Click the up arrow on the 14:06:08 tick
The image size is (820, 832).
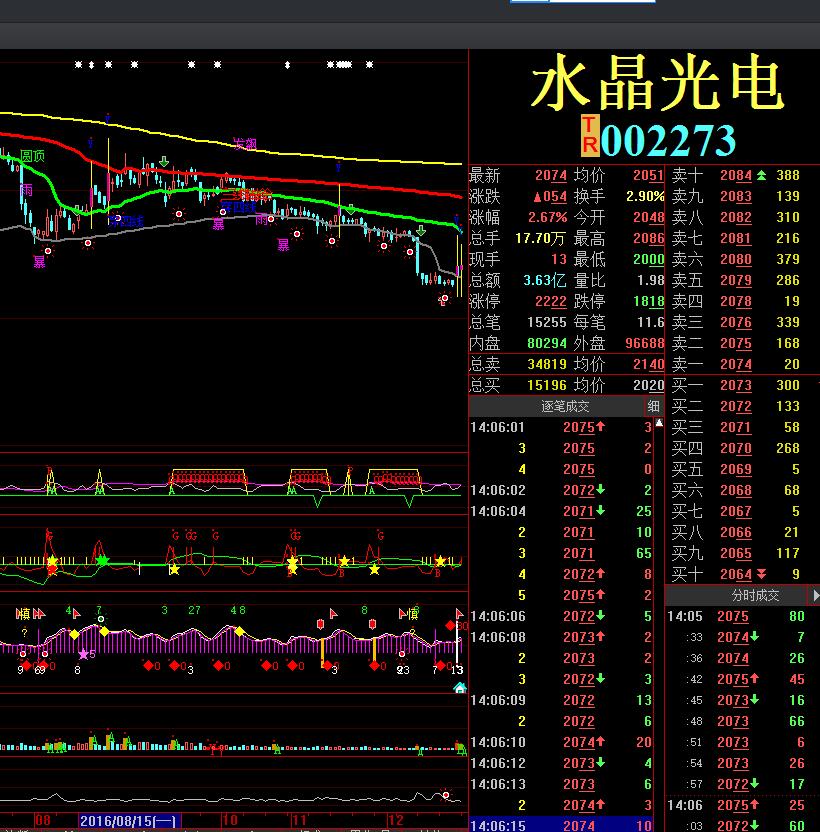(x=600, y=636)
